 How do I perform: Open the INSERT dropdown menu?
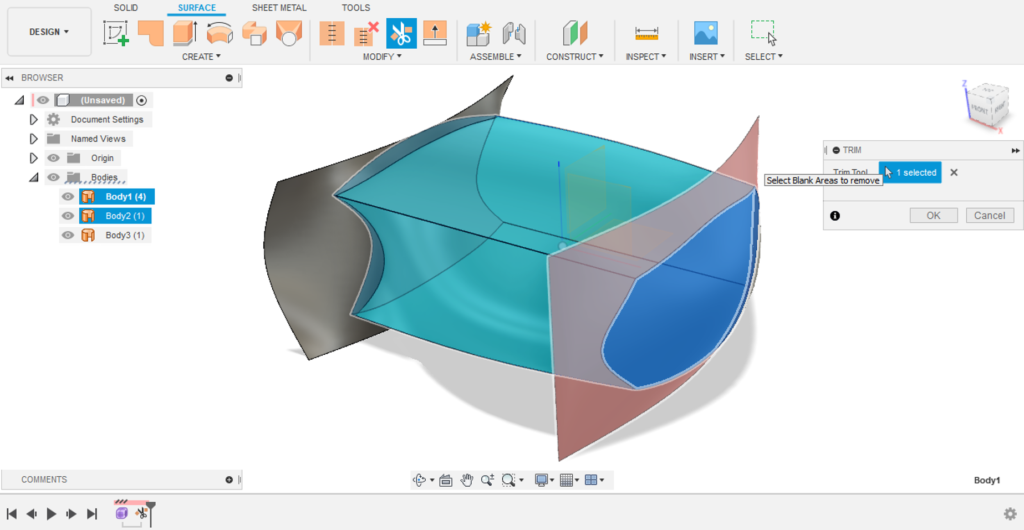click(707, 57)
